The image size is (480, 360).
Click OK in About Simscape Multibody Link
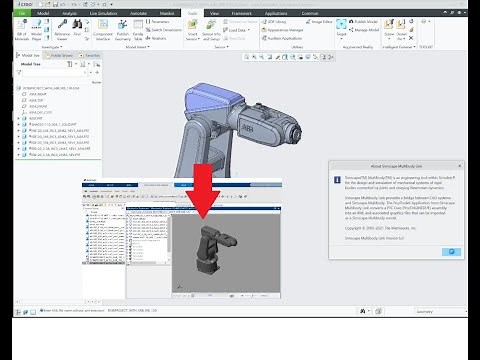451,252
